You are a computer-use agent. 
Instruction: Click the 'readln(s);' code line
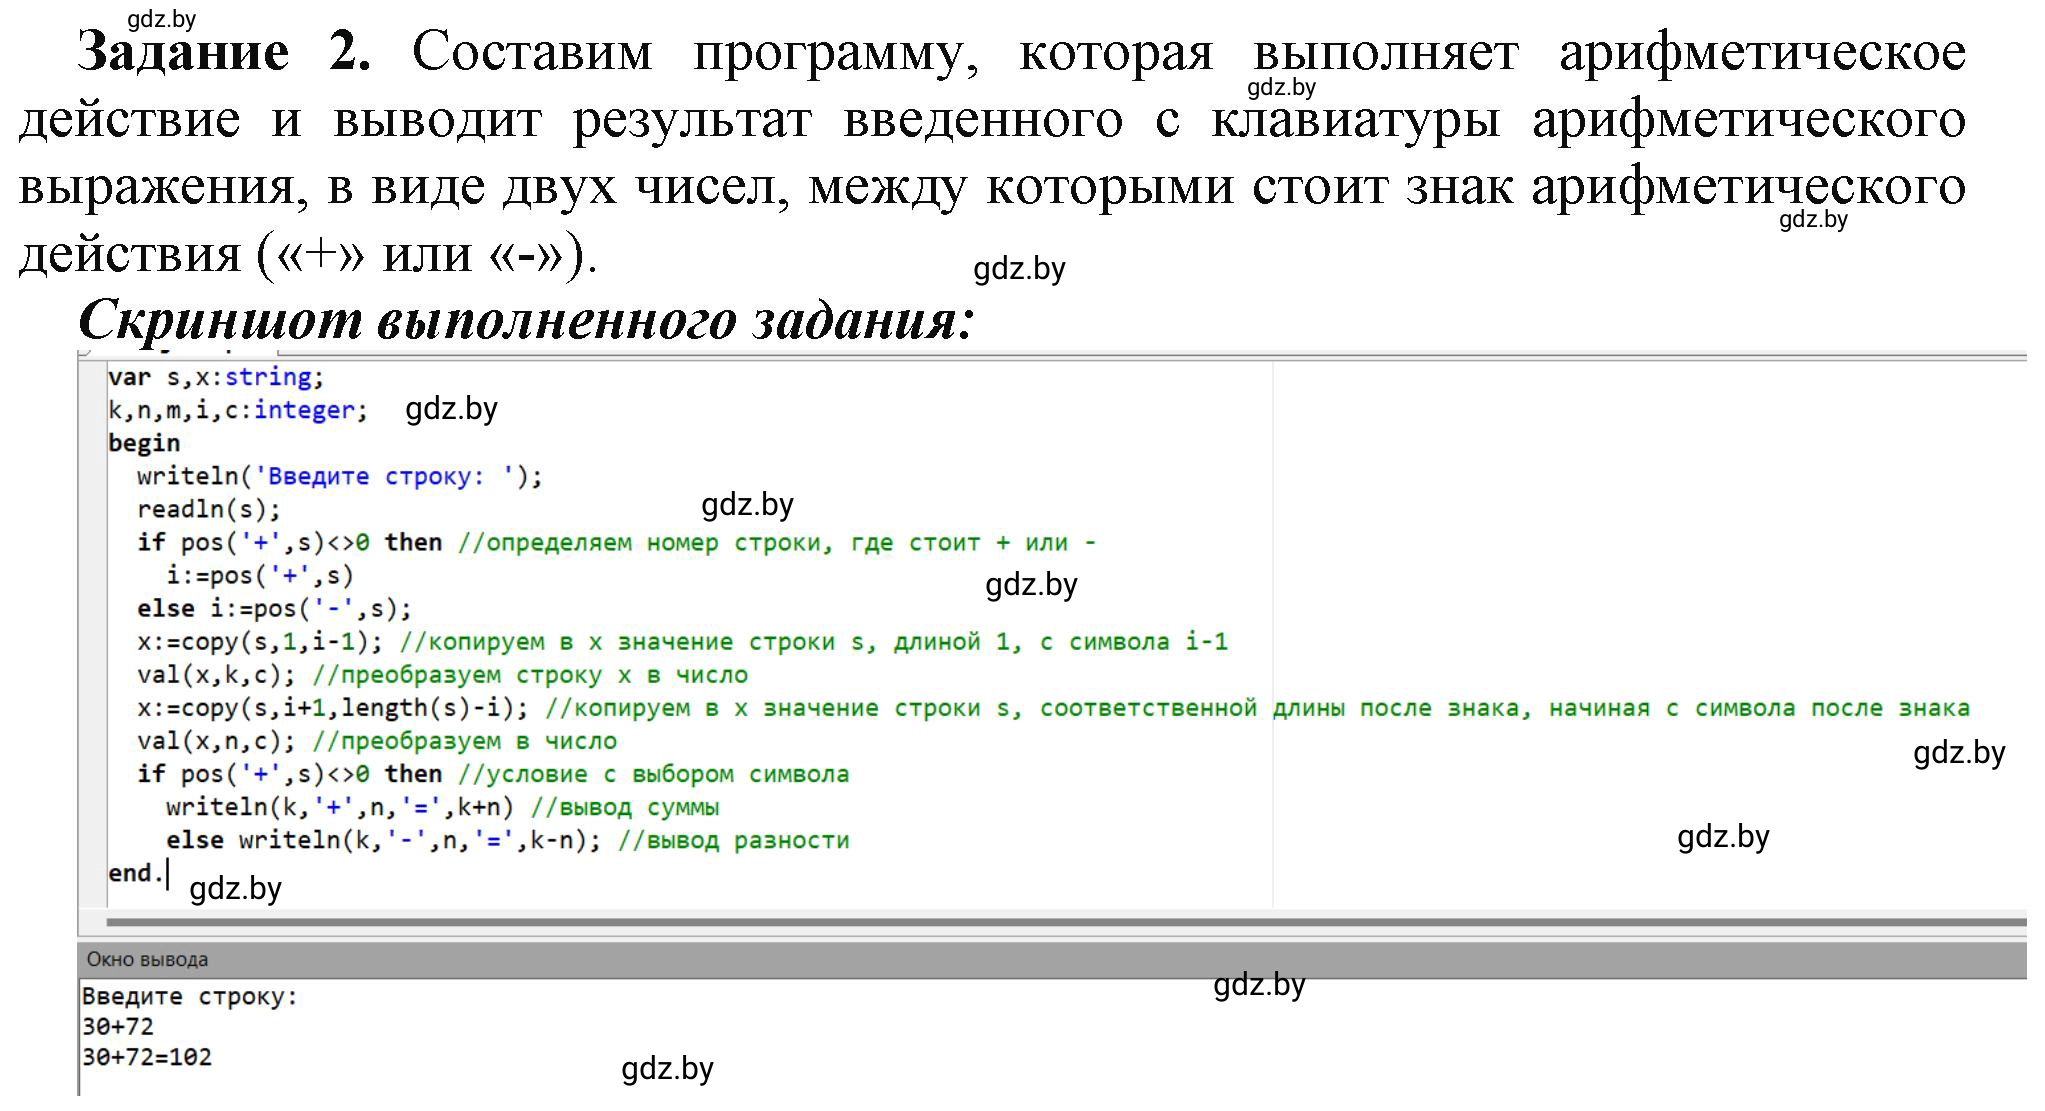click(209, 509)
